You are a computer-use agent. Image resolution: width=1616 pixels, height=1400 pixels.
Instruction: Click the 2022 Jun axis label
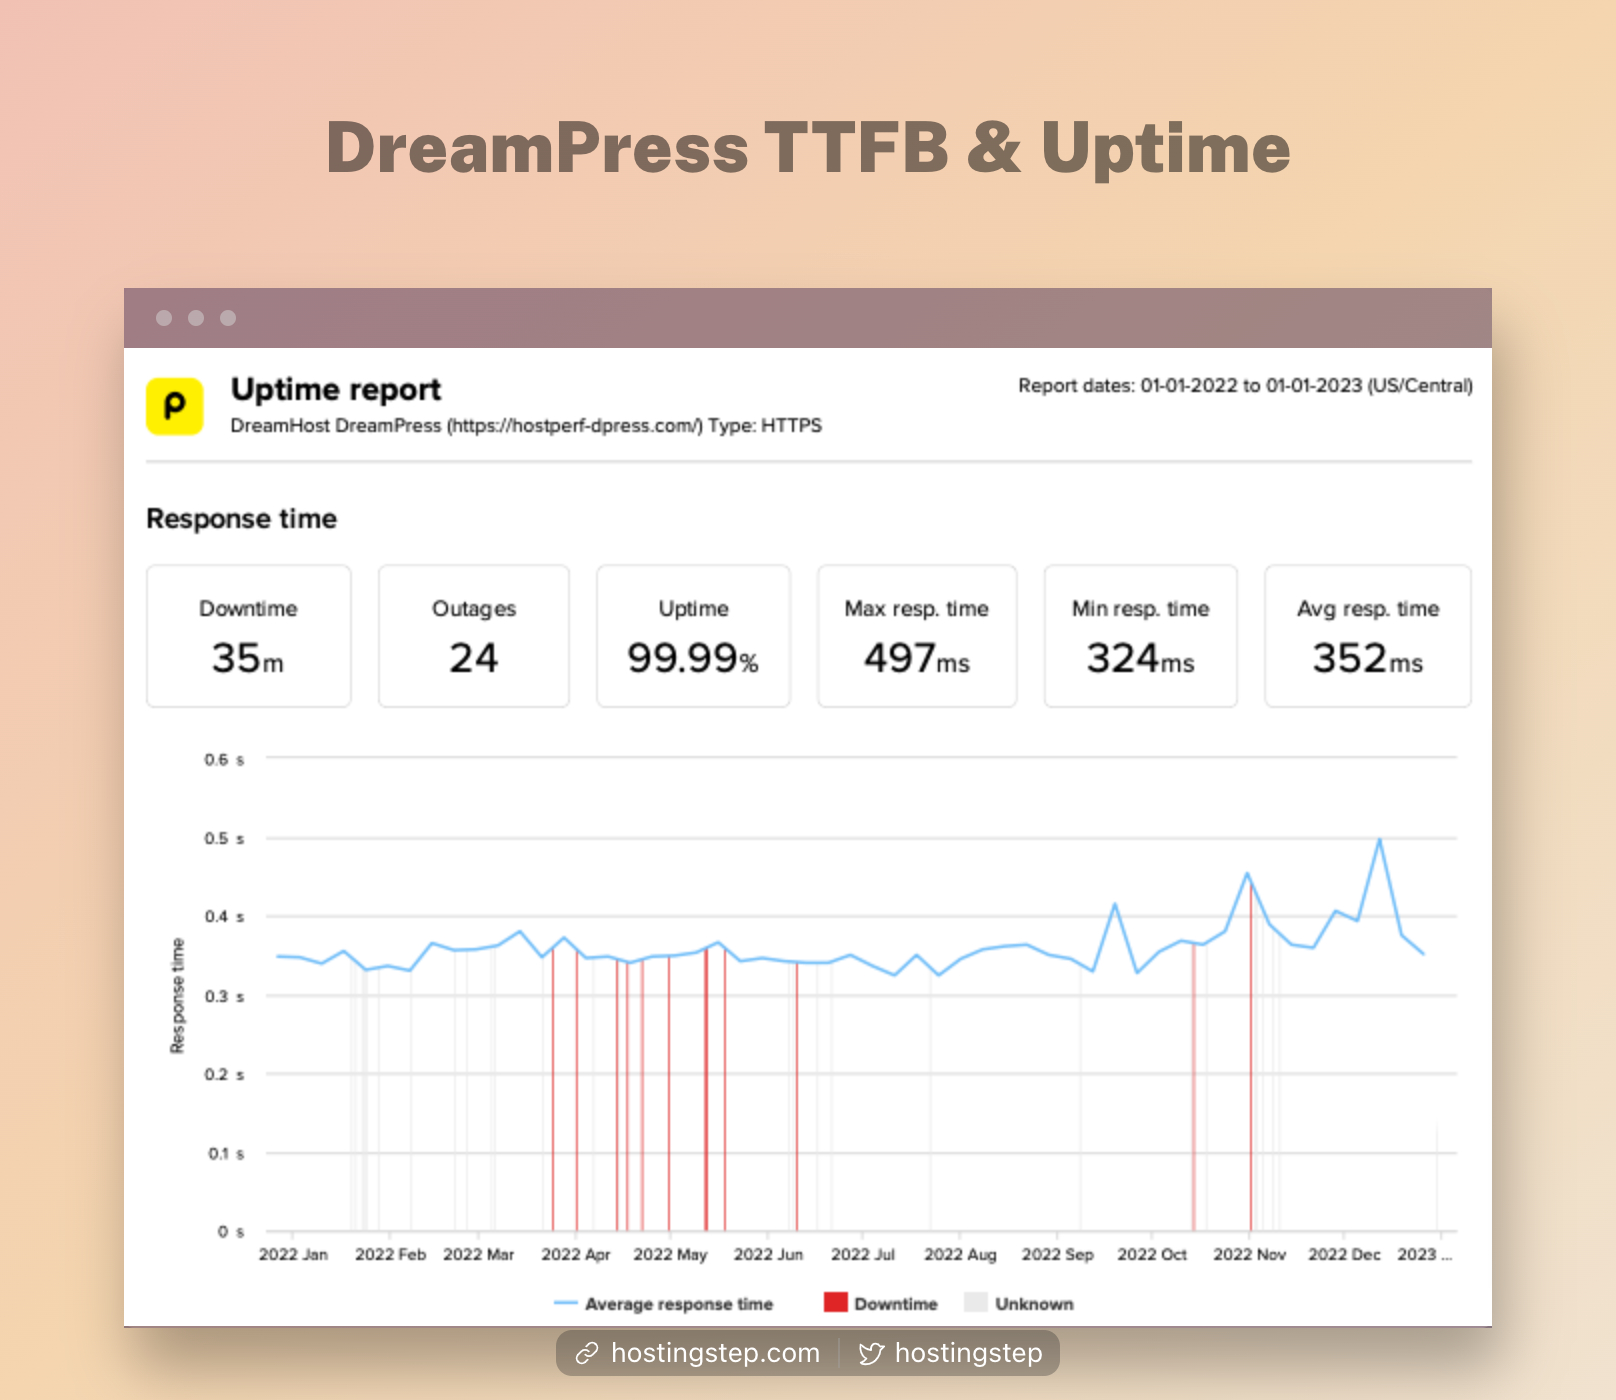coord(768,1254)
